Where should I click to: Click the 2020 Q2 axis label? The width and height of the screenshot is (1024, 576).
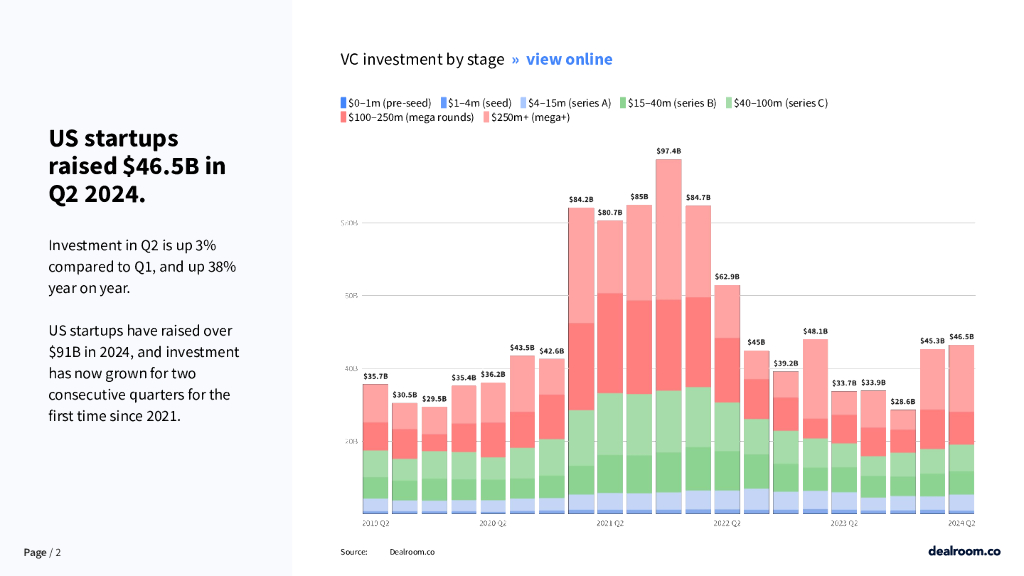493,523
